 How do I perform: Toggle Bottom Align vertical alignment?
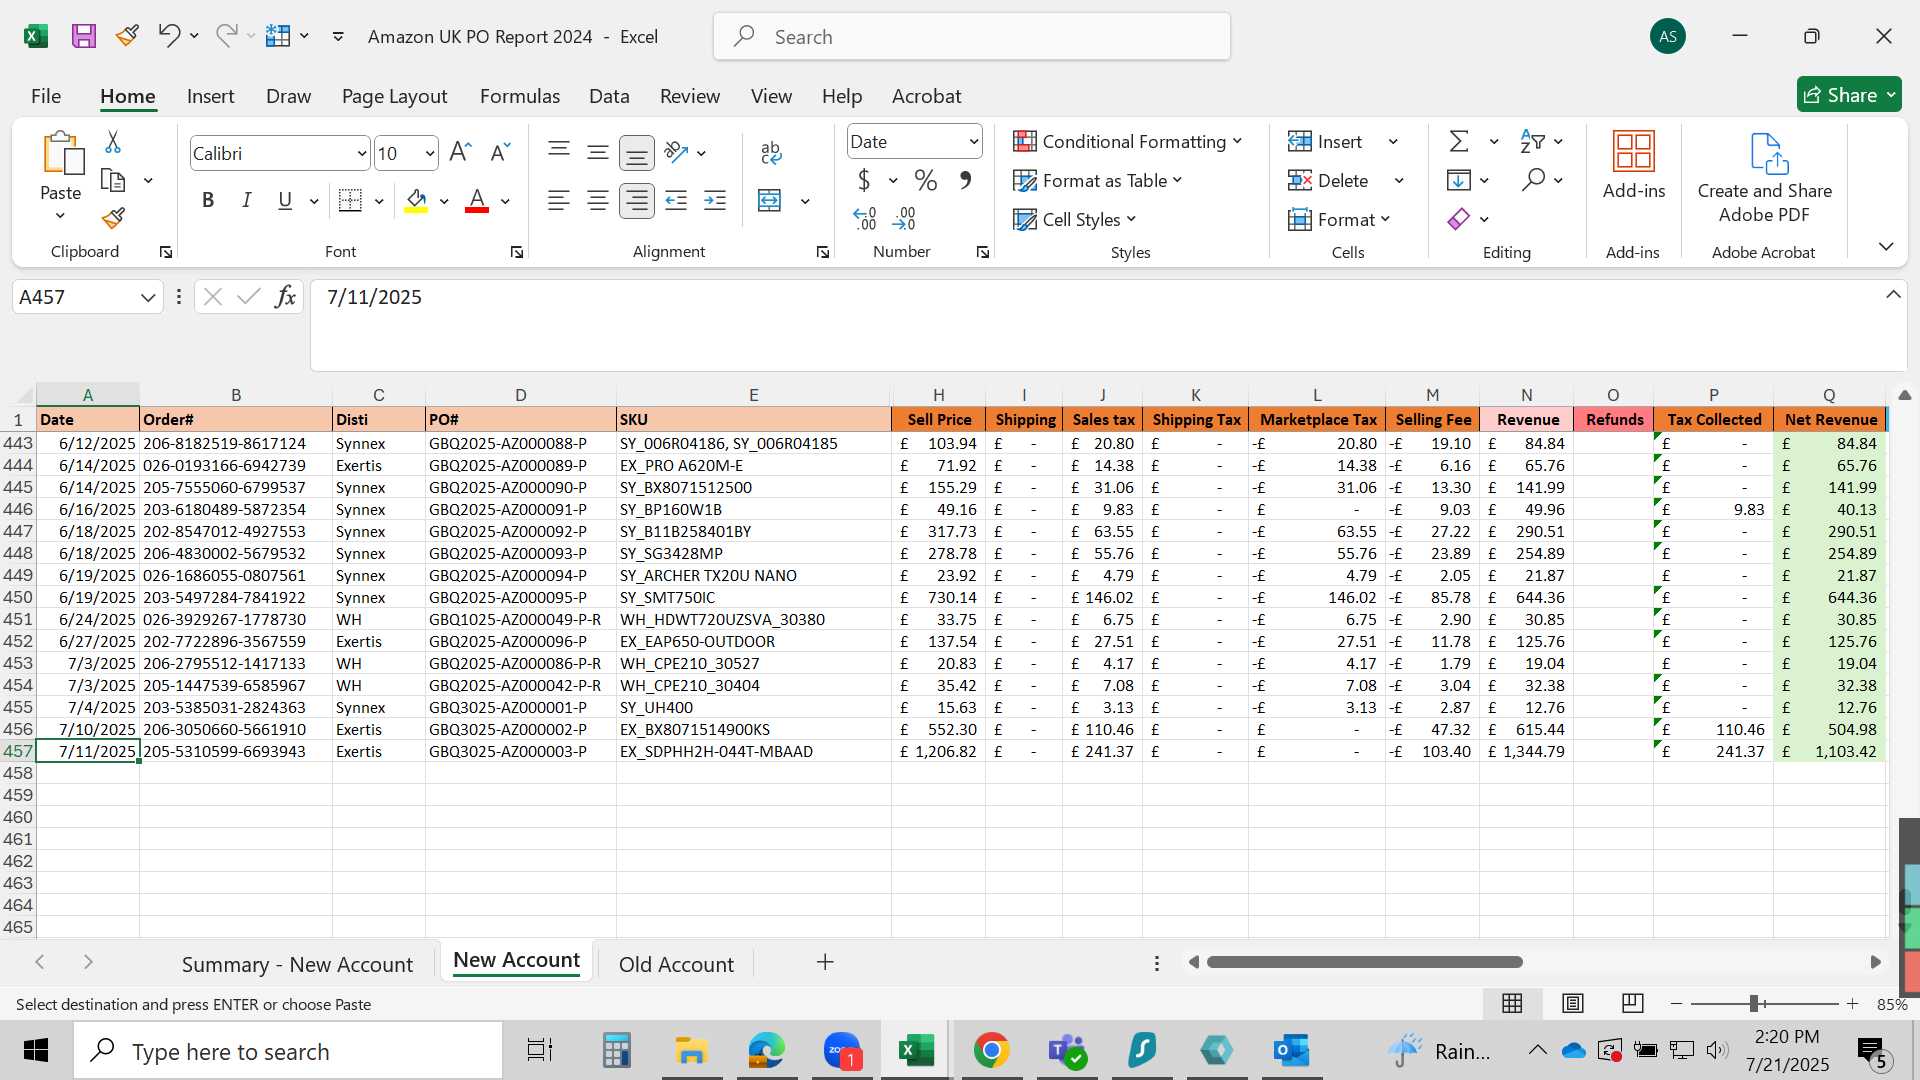tap(636, 152)
